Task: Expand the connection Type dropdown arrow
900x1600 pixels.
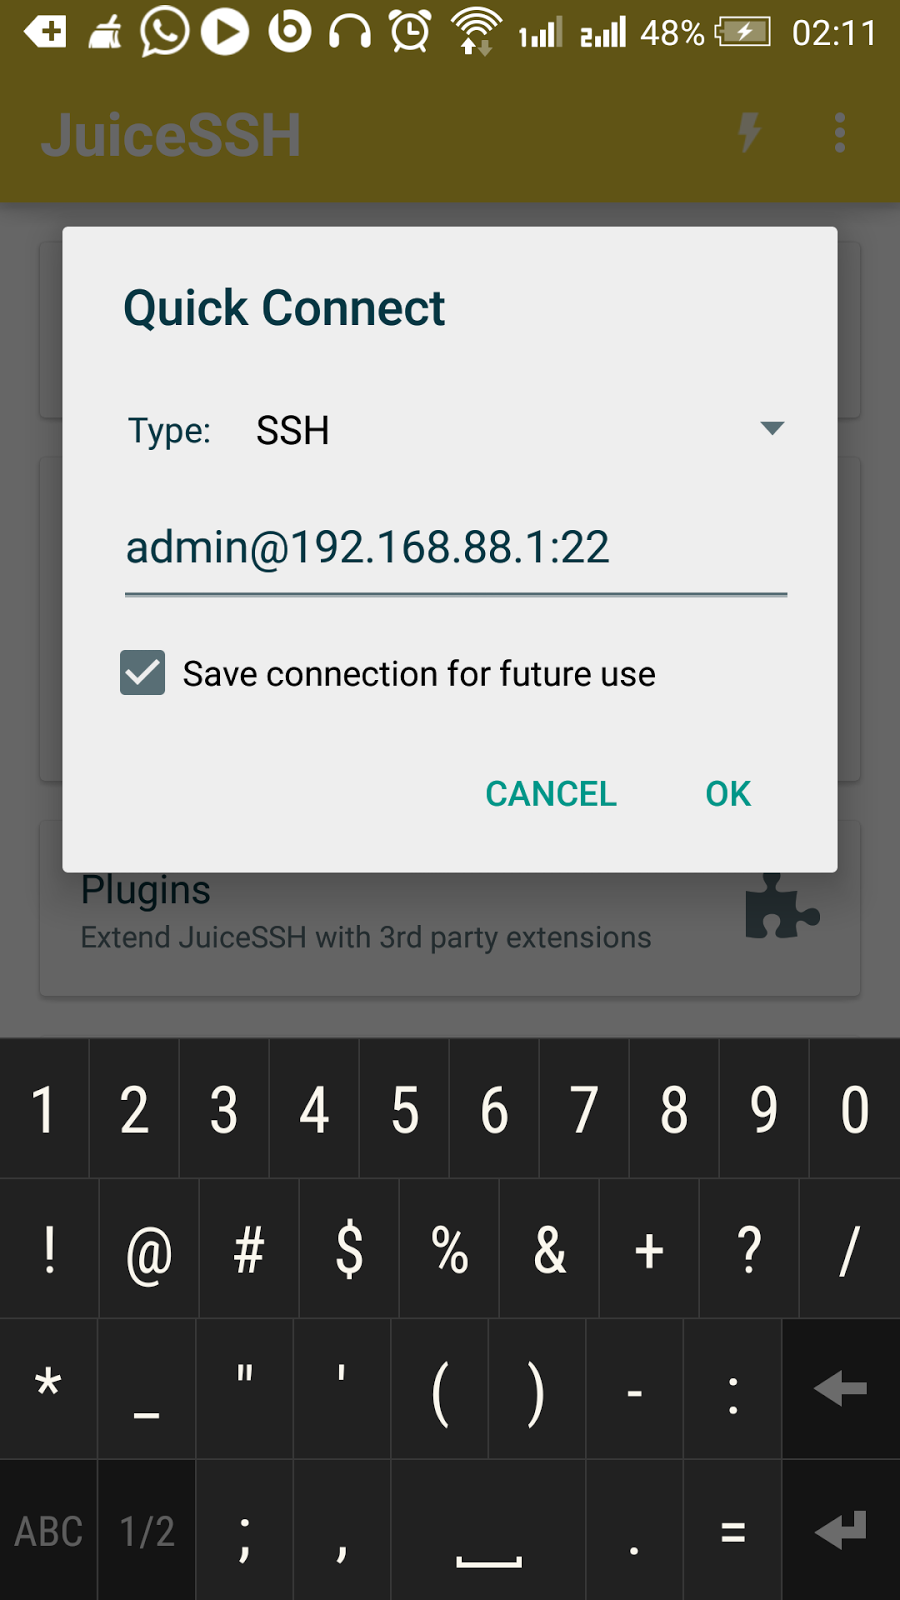Action: 772,429
